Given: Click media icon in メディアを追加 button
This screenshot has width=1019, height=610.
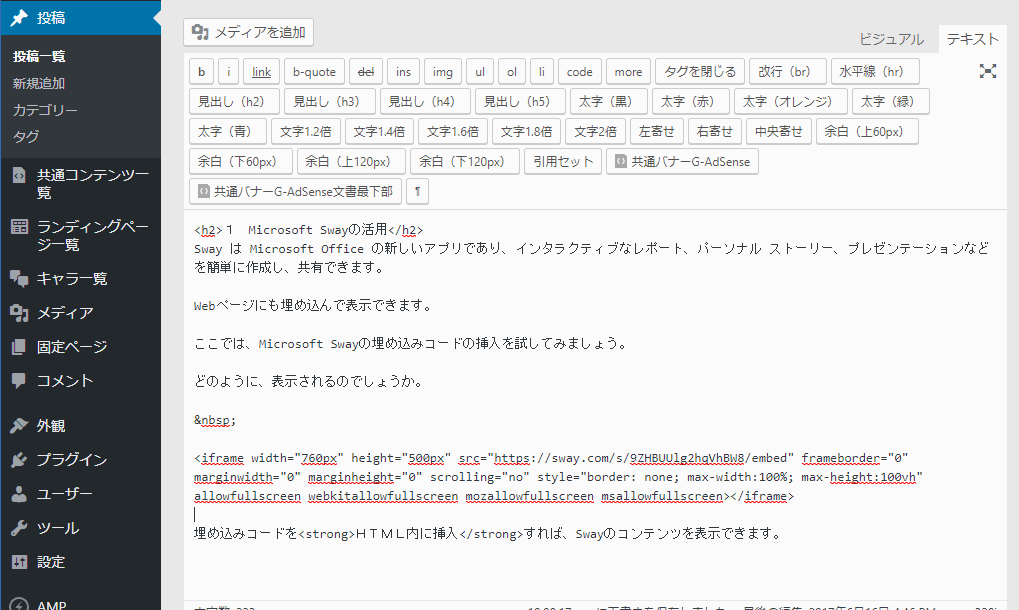Looking at the screenshot, I should tap(200, 32).
